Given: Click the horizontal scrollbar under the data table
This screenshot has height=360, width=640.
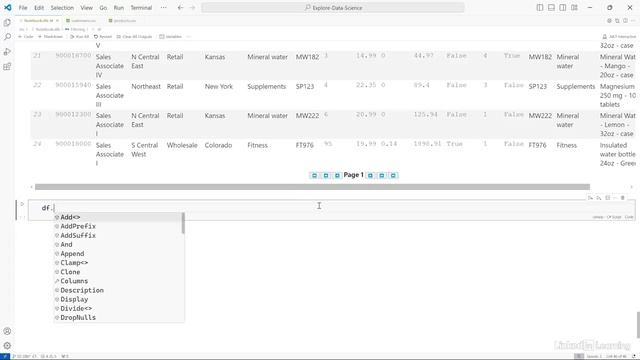Looking at the screenshot, I should click(x=312, y=187).
